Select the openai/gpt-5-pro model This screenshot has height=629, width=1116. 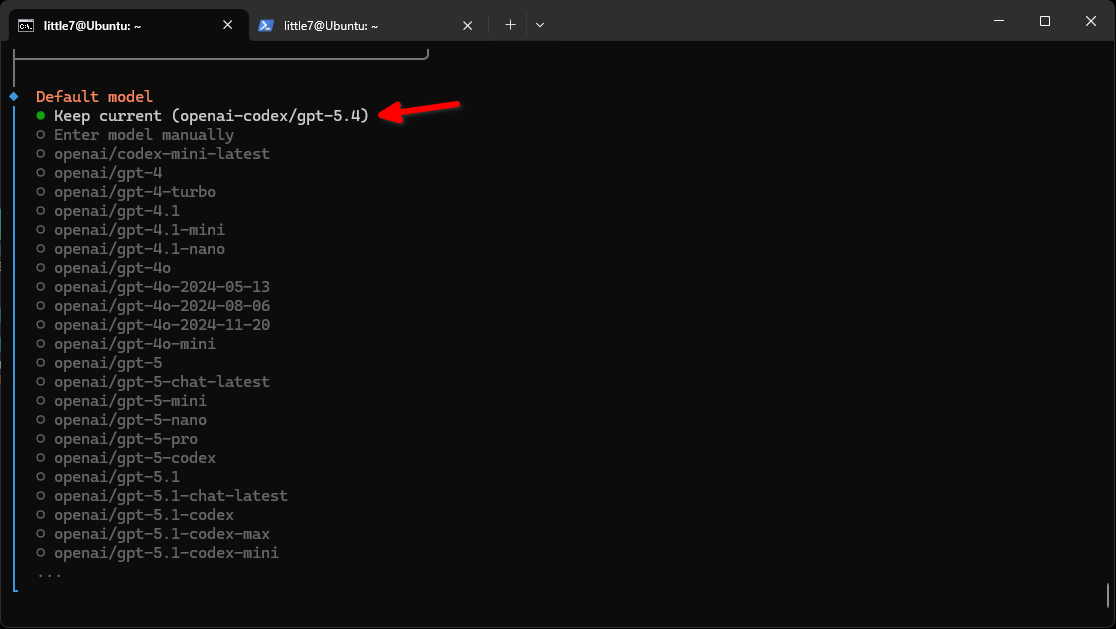(x=125, y=439)
